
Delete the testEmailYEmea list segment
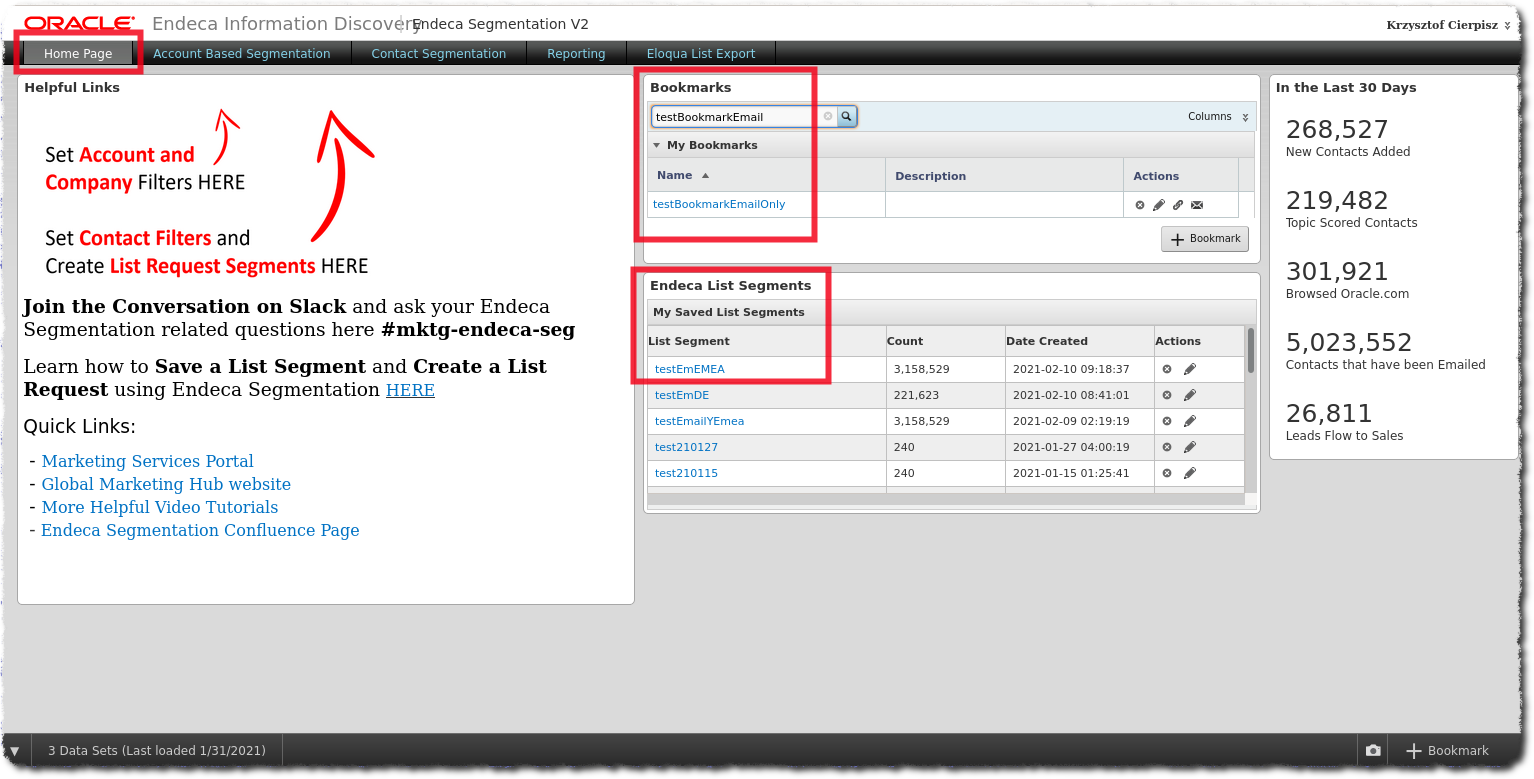1167,421
